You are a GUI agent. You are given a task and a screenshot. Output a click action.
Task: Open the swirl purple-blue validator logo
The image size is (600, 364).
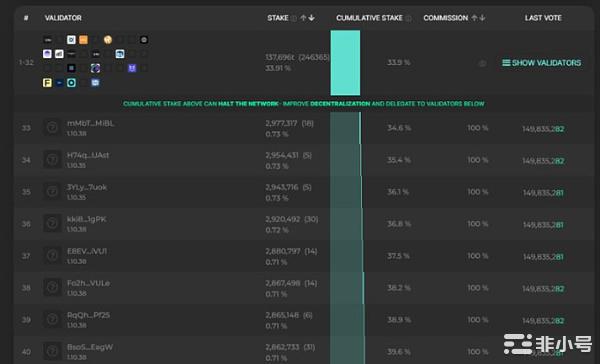(x=95, y=68)
